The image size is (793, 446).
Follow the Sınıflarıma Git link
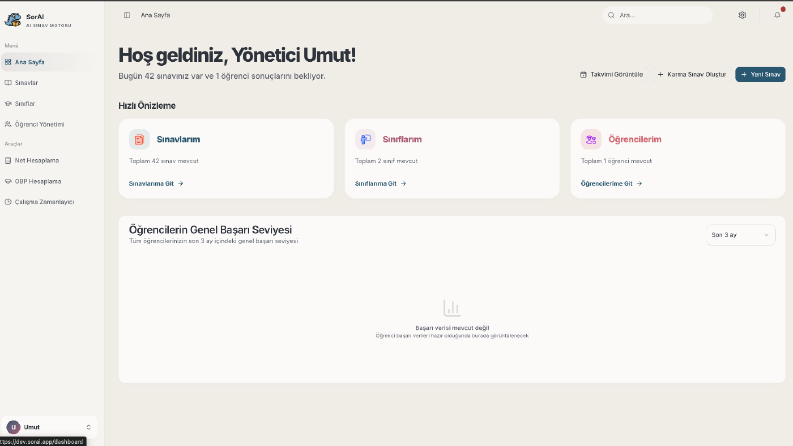[x=381, y=184]
